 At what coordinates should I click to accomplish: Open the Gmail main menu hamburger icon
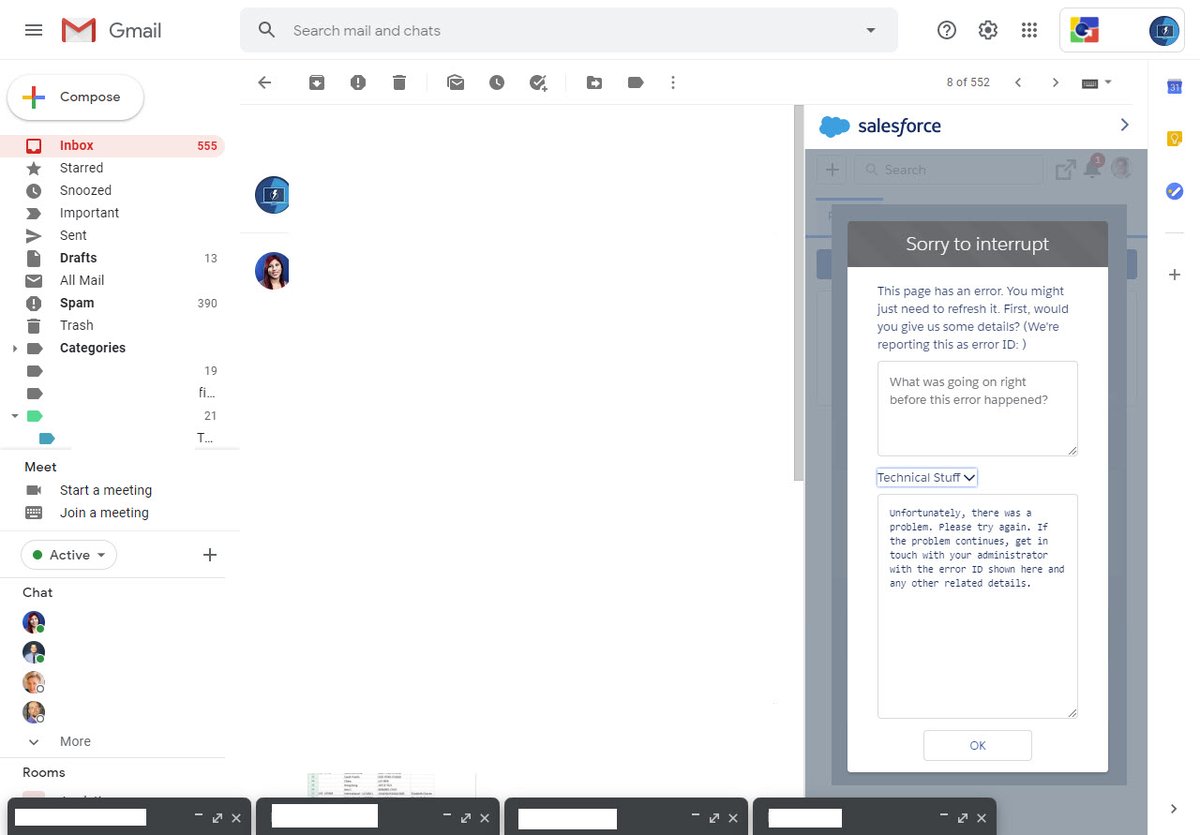point(33,30)
